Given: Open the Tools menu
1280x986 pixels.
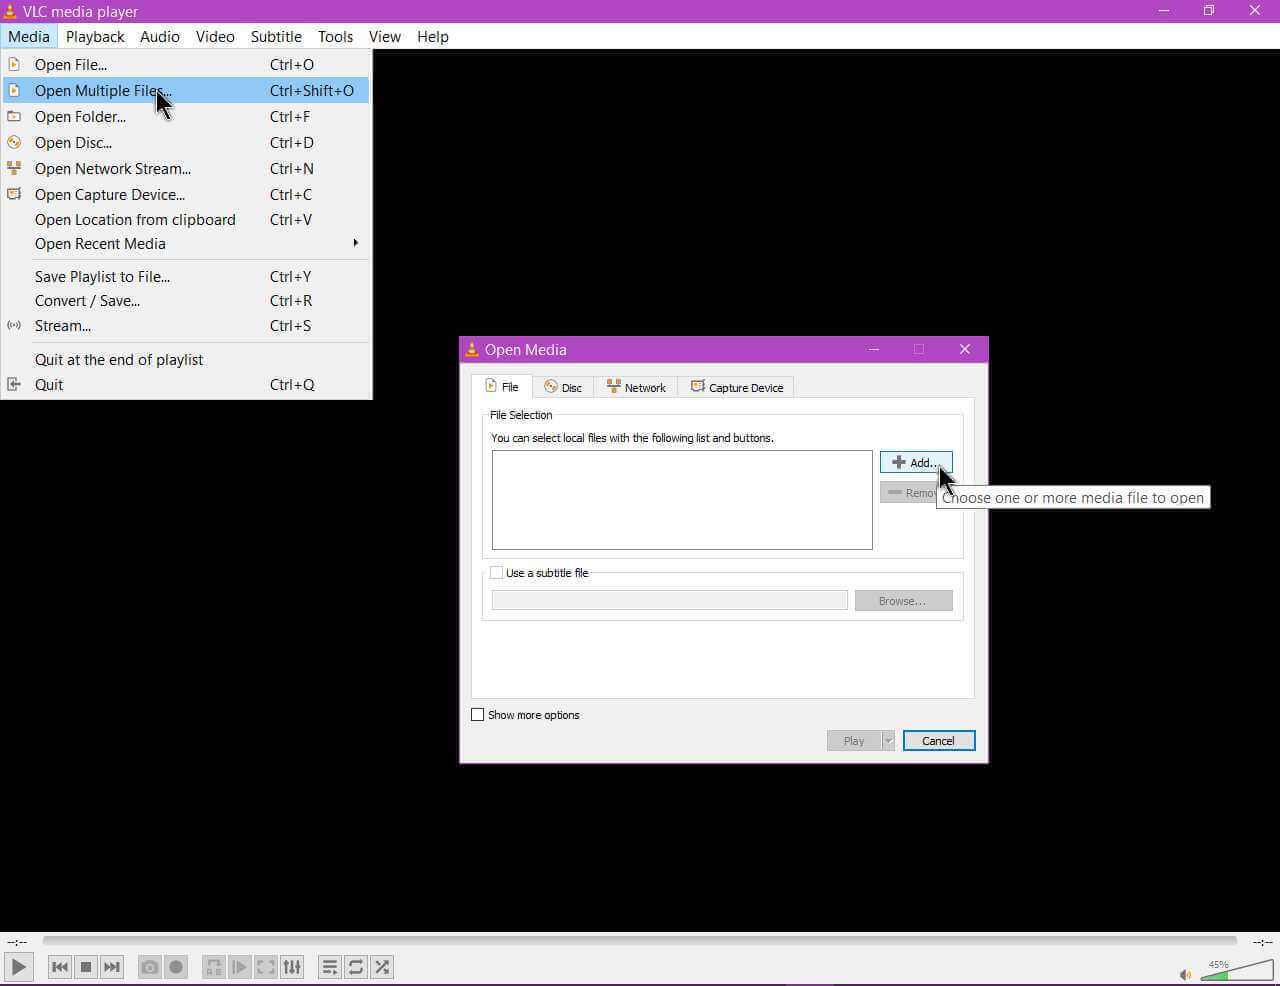Looking at the screenshot, I should tap(335, 36).
